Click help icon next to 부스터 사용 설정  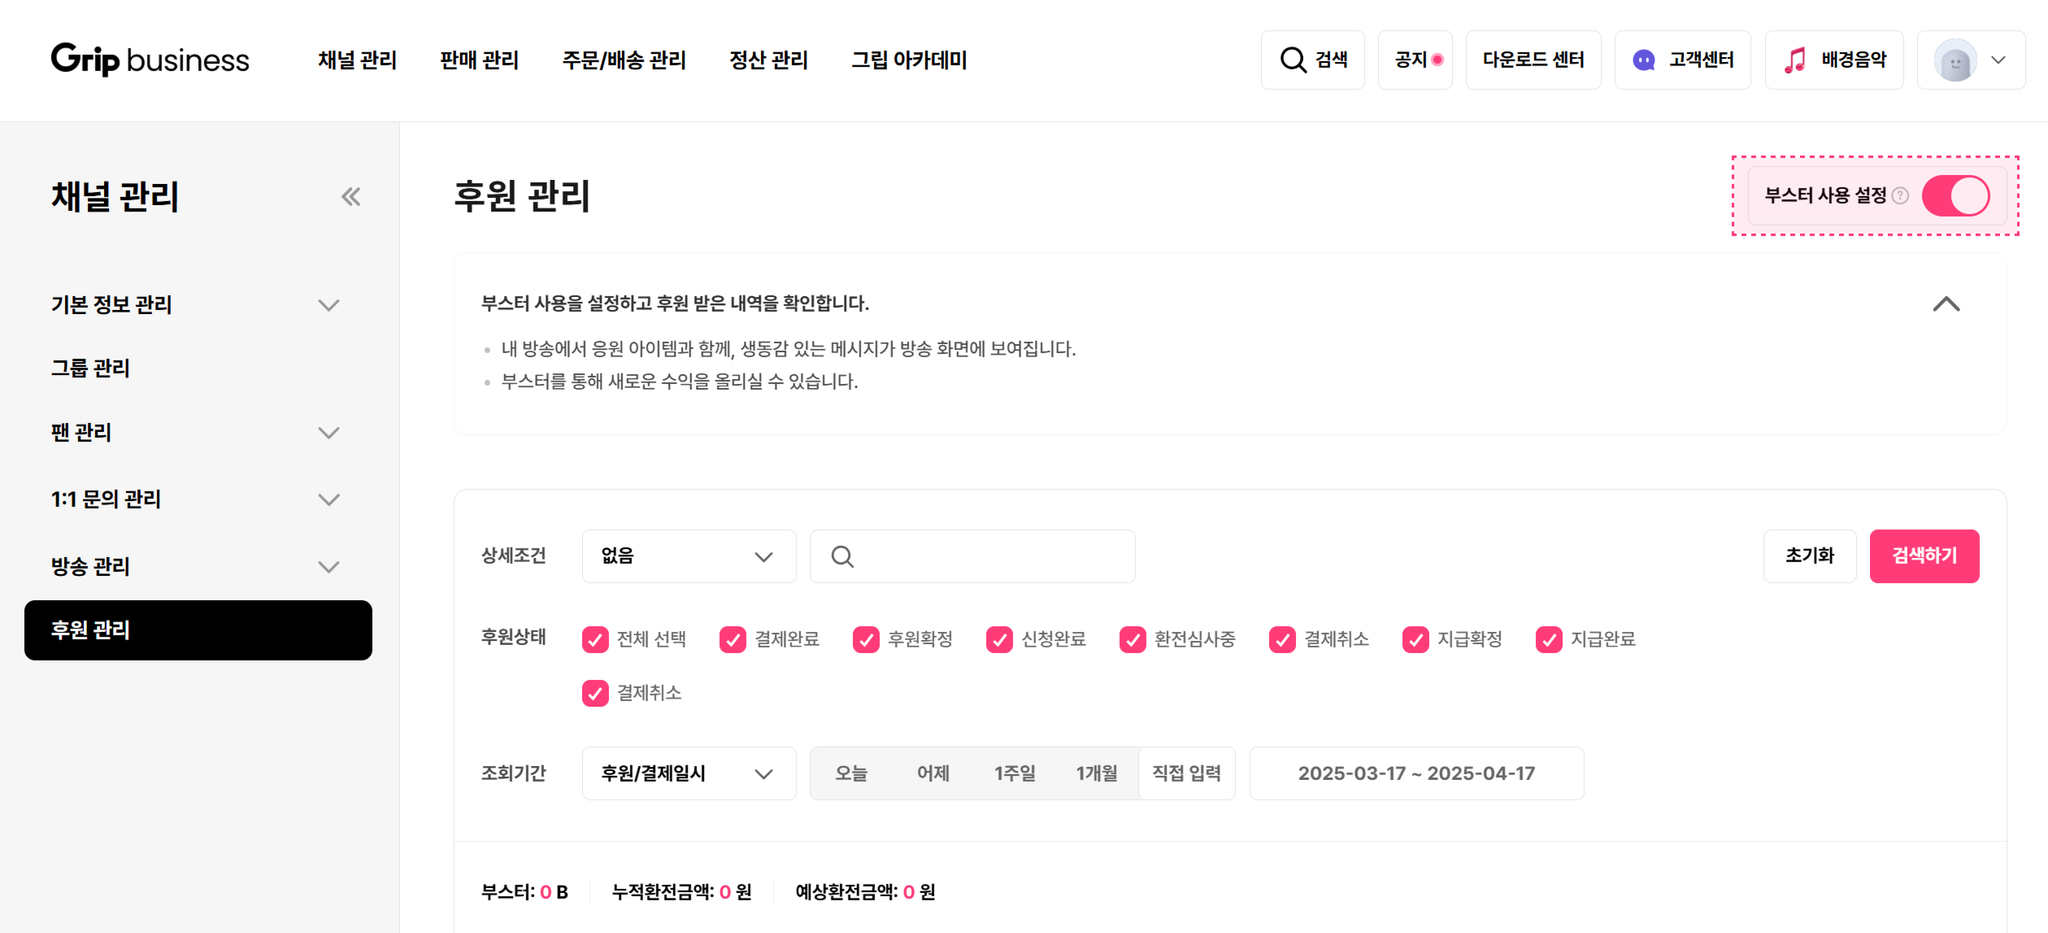(1901, 196)
